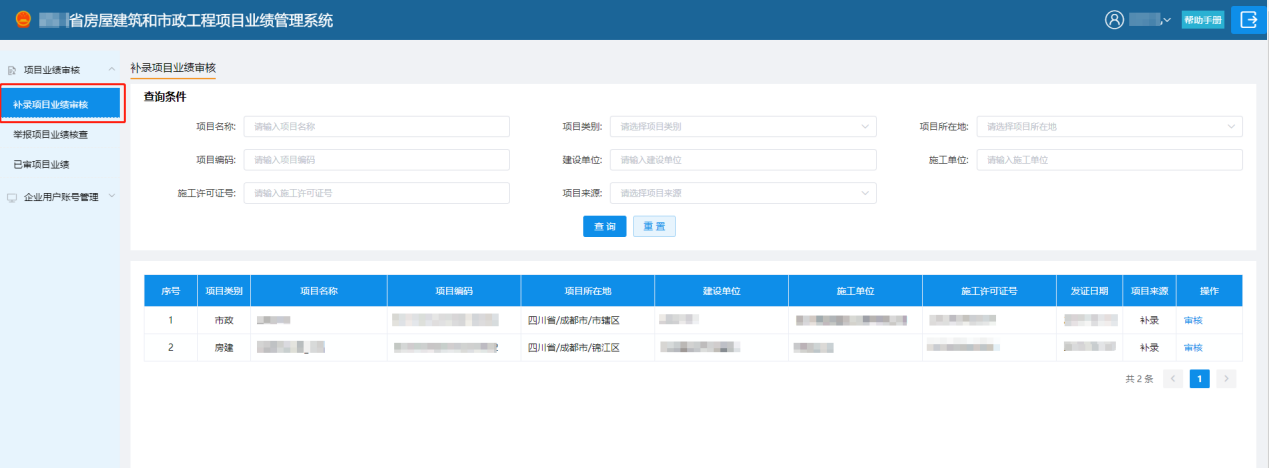Open the 项目来源 dropdown
1269x468 pixels.
click(742, 193)
